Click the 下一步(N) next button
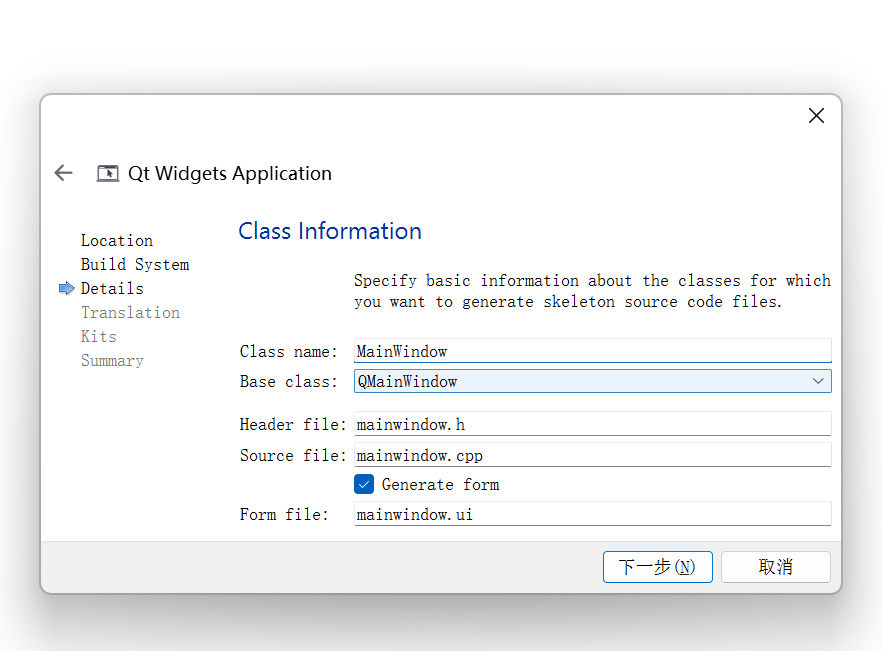The image size is (882, 651). click(658, 567)
